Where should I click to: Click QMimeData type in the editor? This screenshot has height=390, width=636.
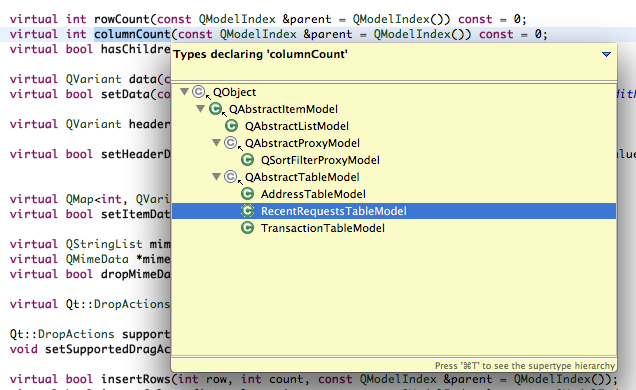point(97,259)
